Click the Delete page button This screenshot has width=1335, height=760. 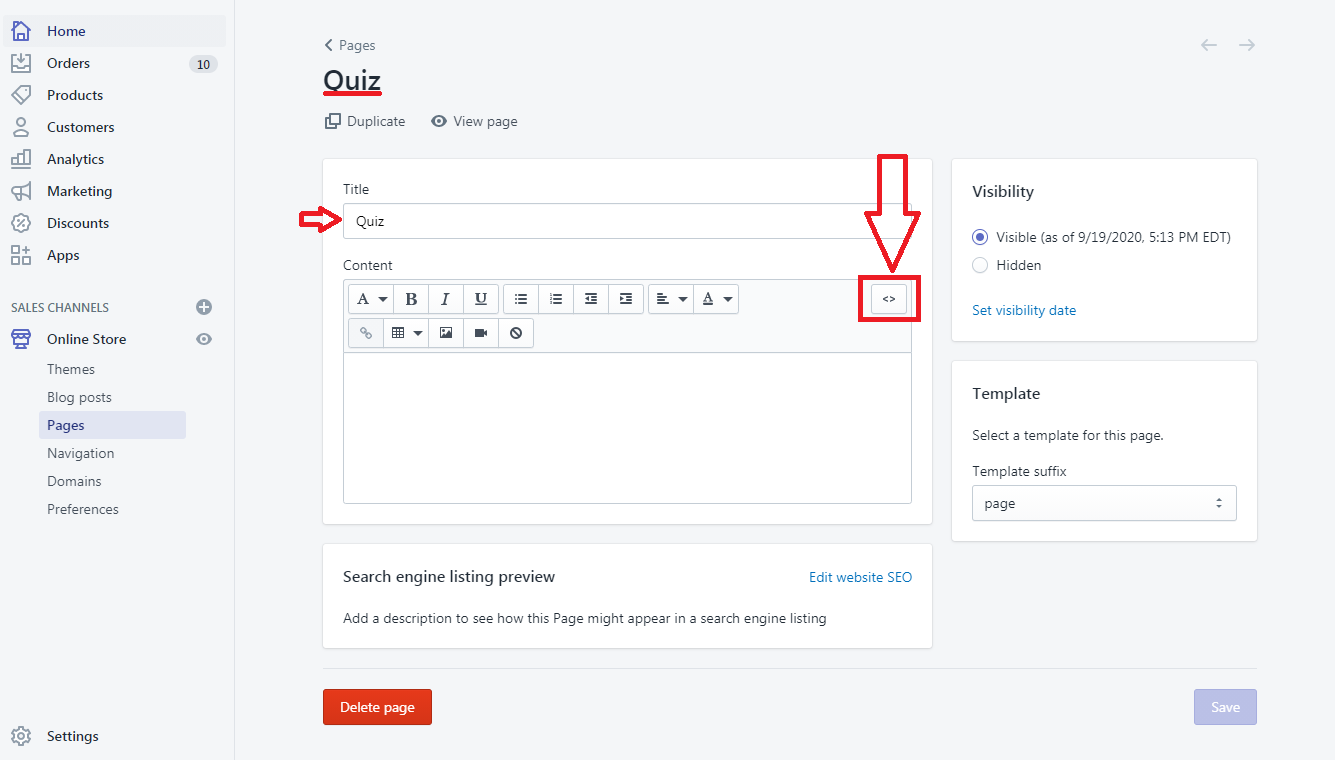point(377,707)
